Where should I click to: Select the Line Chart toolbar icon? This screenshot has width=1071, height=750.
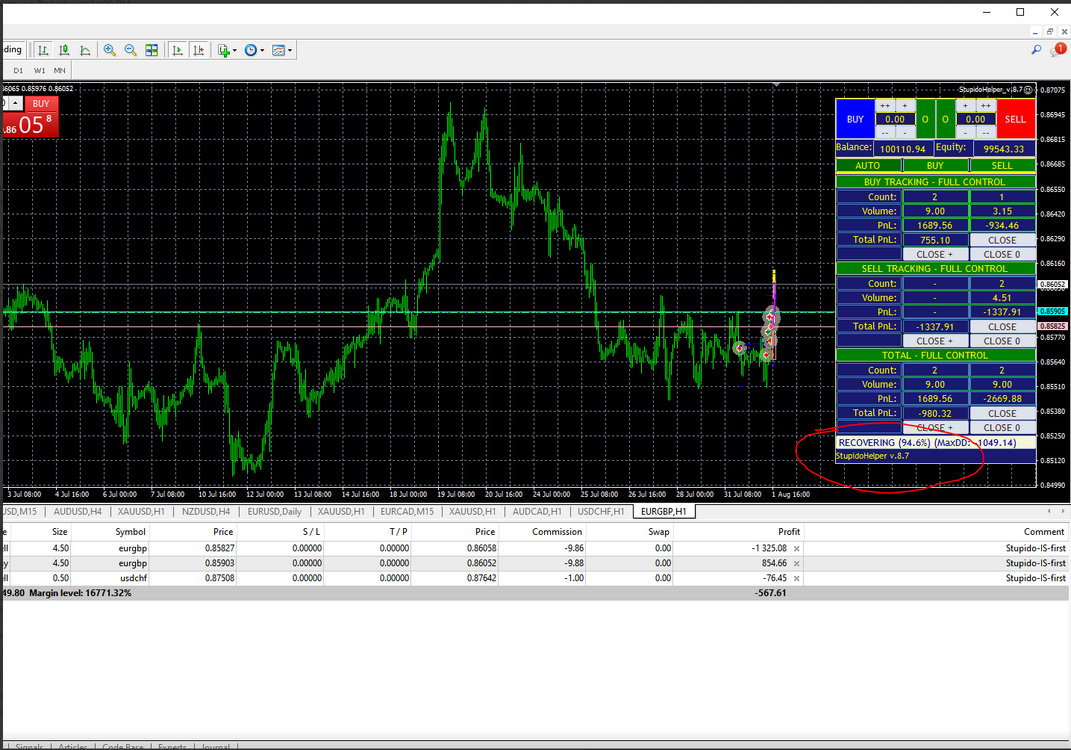click(85, 50)
